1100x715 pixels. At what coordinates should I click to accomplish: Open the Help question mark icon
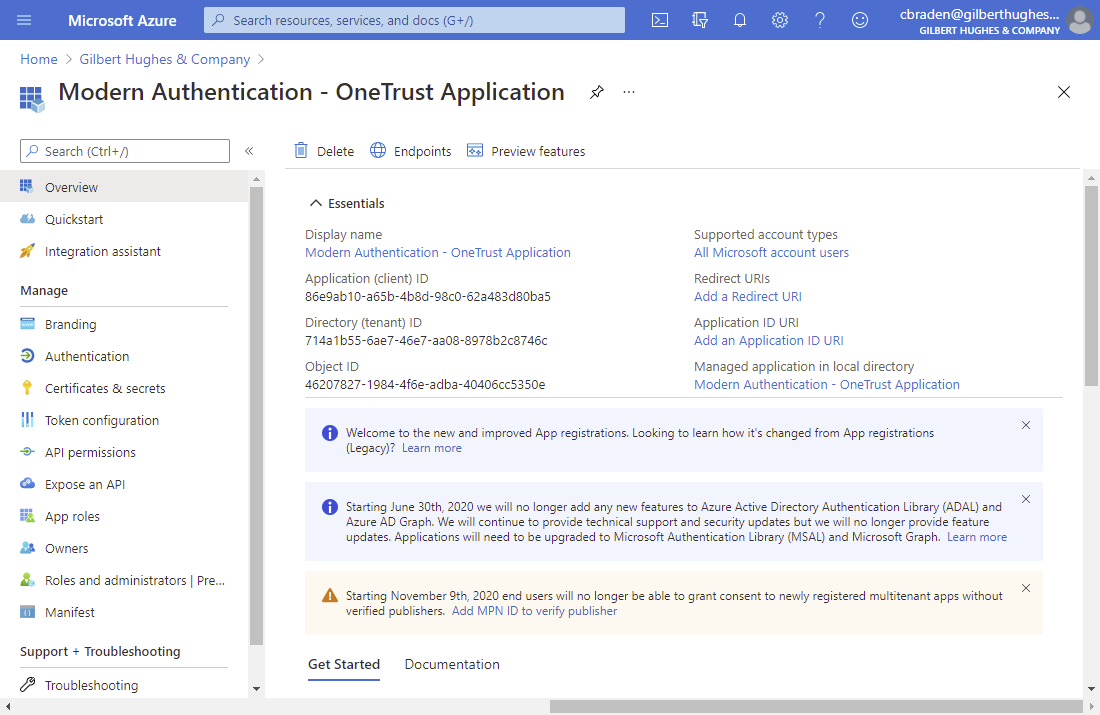[819, 20]
